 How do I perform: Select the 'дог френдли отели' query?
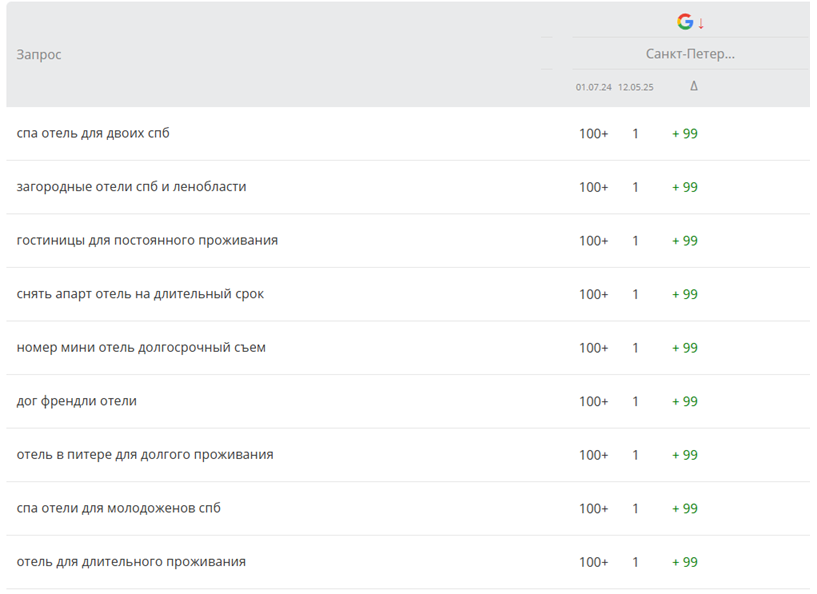(x=77, y=401)
